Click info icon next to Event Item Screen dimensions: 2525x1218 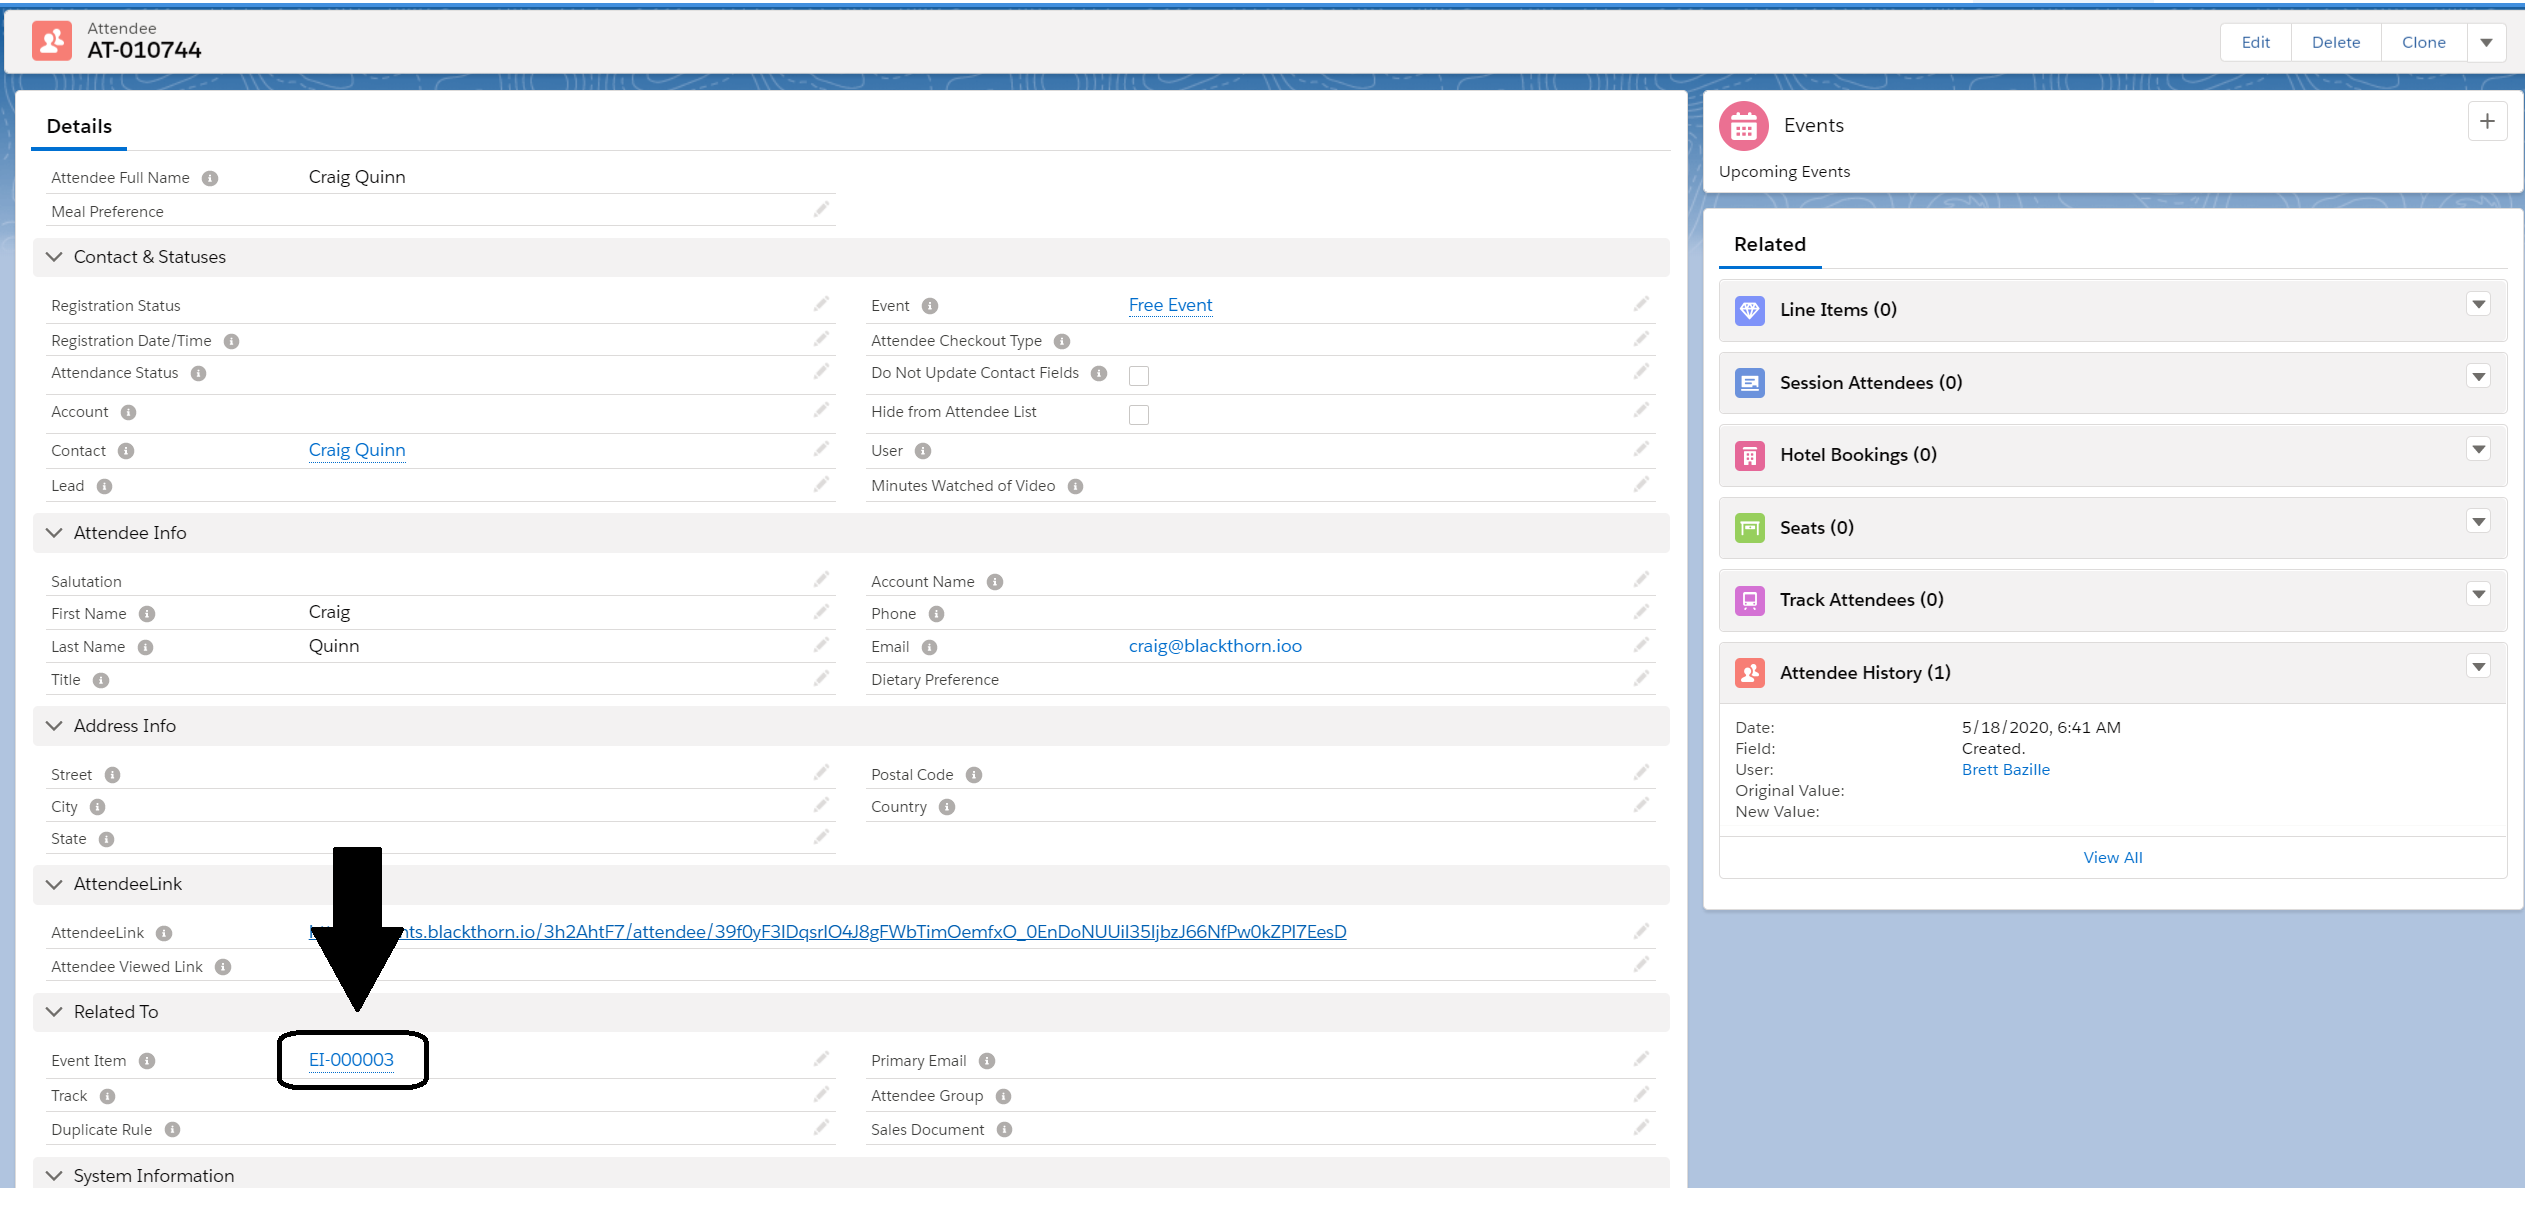coord(147,1061)
